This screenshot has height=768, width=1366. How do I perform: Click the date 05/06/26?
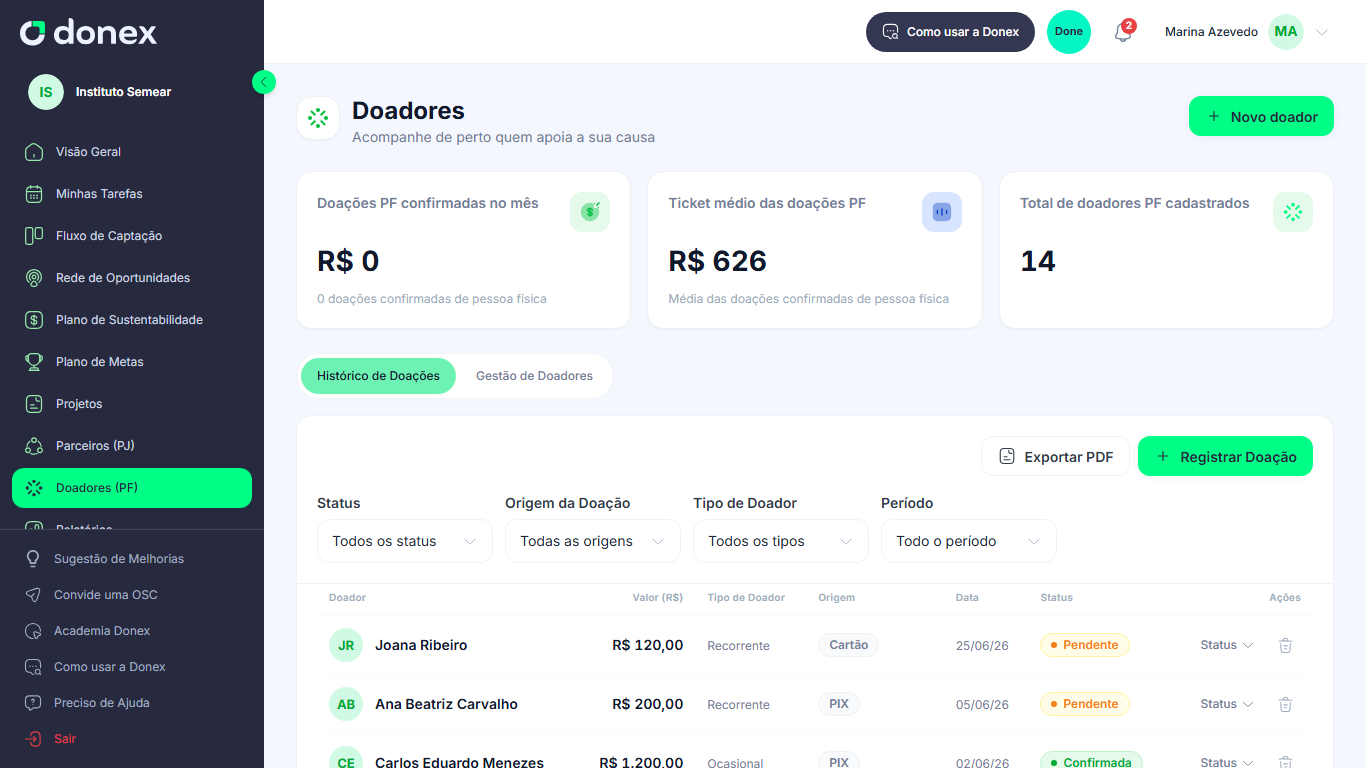click(982, 705)
